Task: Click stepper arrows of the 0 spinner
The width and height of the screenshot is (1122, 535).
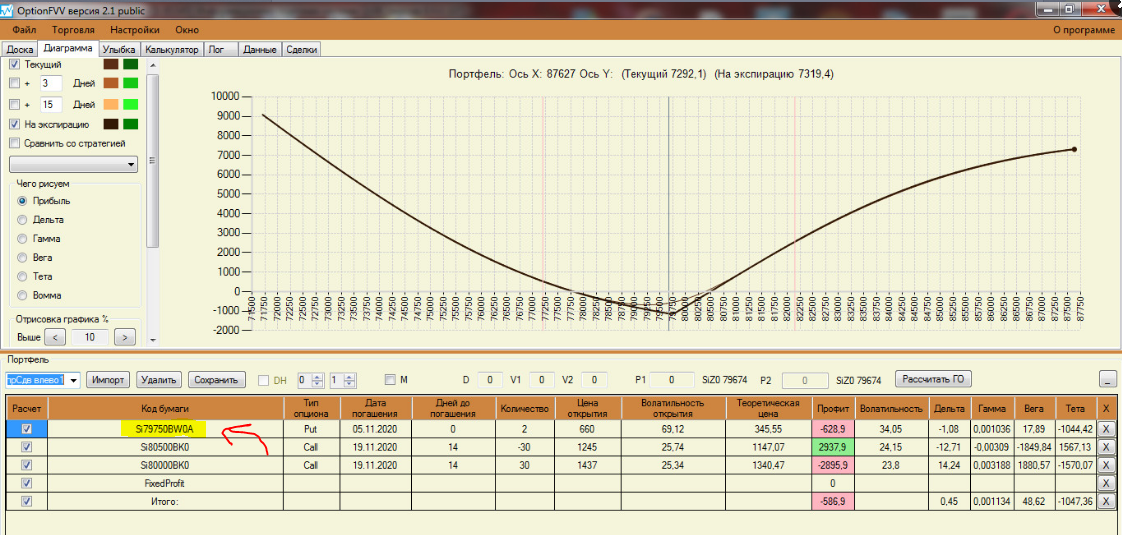Action: (x=318, y=380)
